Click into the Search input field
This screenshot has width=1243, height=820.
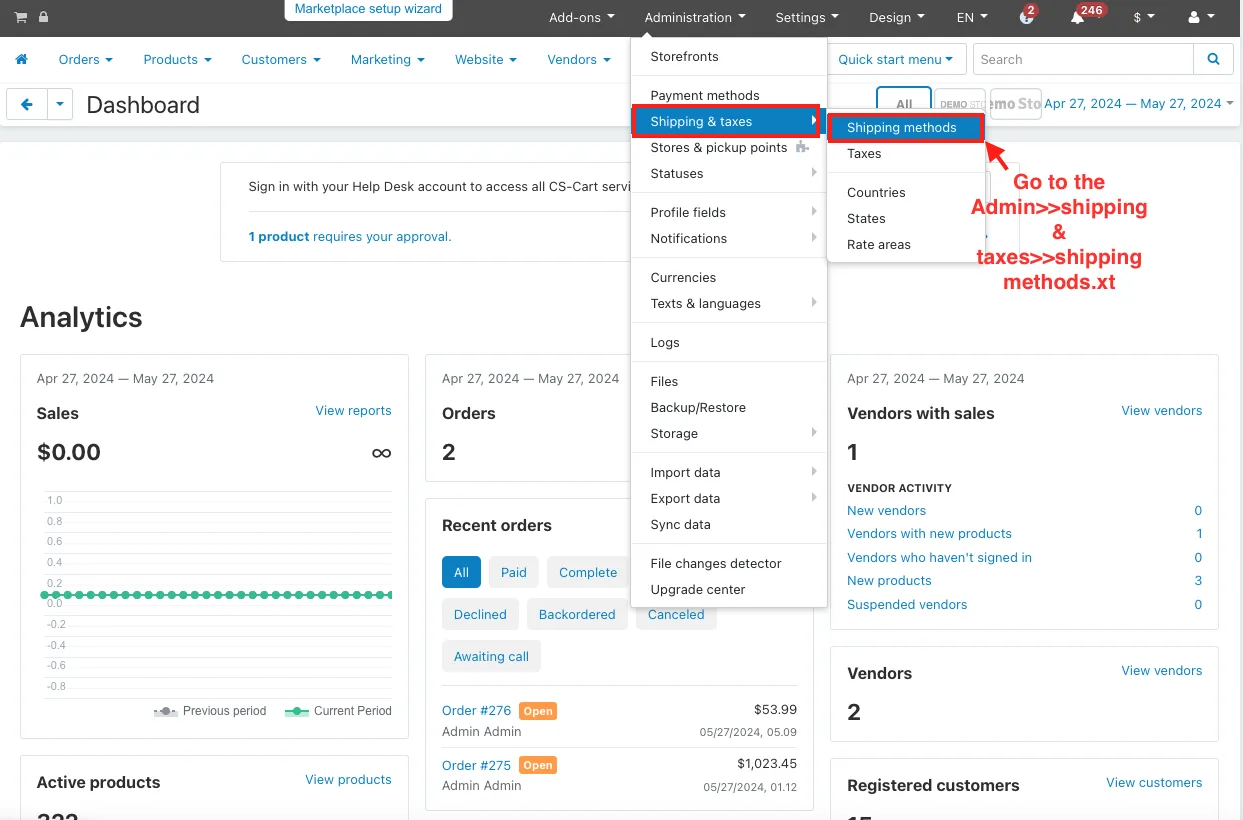click(1083, 59)
